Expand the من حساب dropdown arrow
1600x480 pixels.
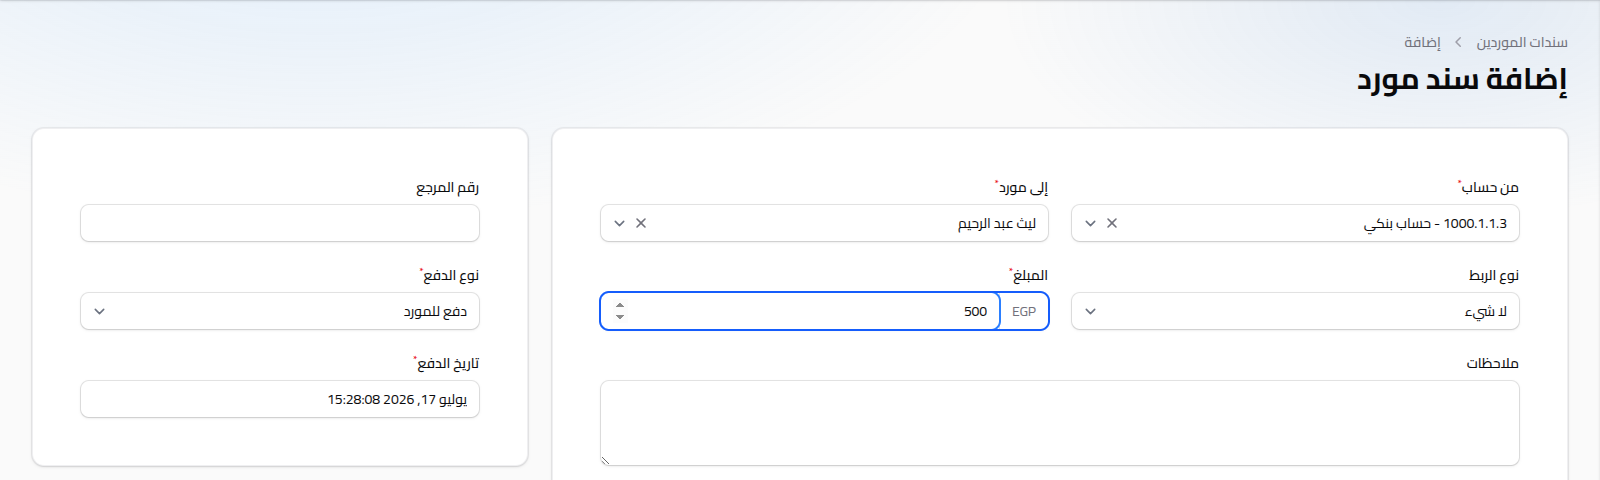[x=1090, y=223]
